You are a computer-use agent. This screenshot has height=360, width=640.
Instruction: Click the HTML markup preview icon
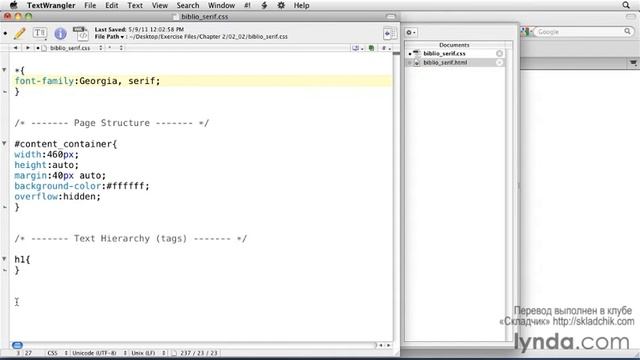[80, 33]
